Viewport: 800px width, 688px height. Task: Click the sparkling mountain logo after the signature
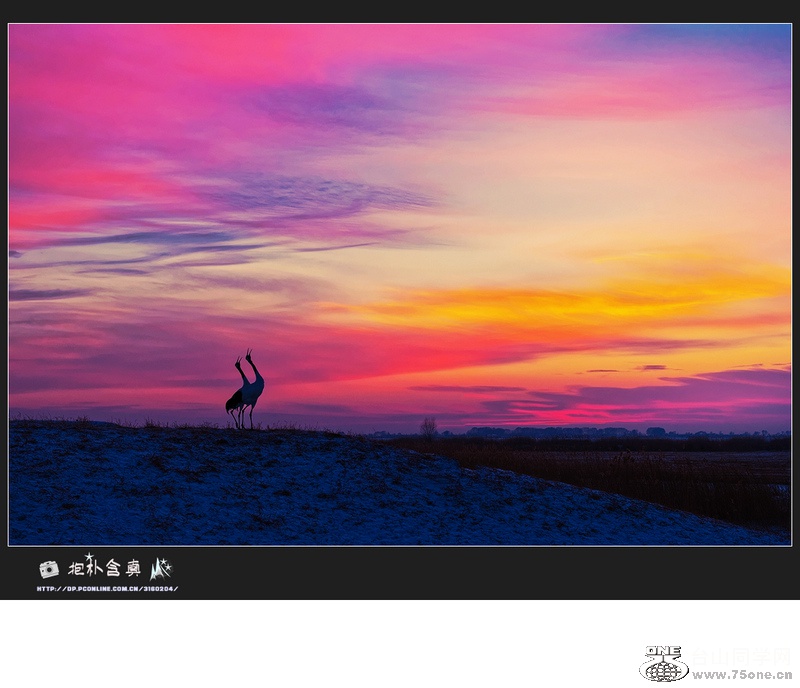click(x=161, y=569)
